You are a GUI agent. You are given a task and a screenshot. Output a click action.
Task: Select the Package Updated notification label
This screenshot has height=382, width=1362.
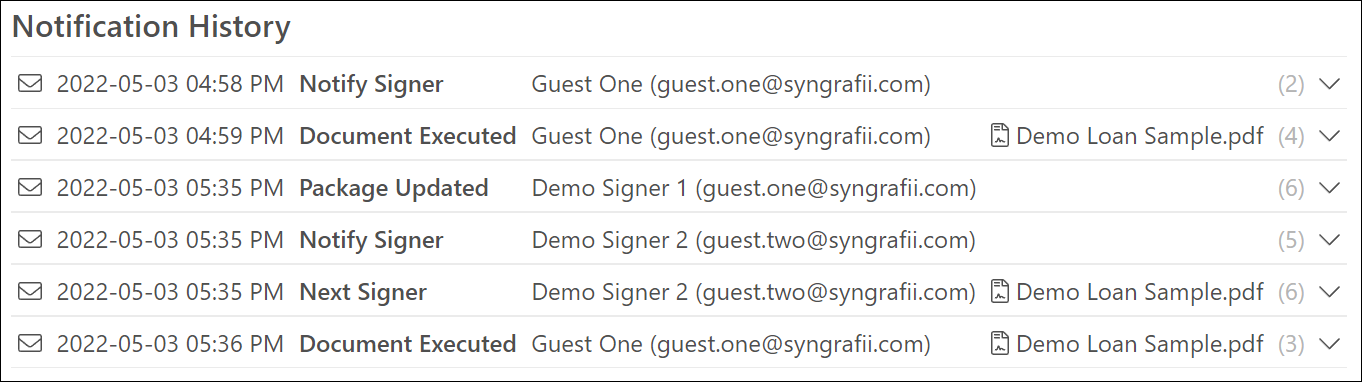point(394,188)
